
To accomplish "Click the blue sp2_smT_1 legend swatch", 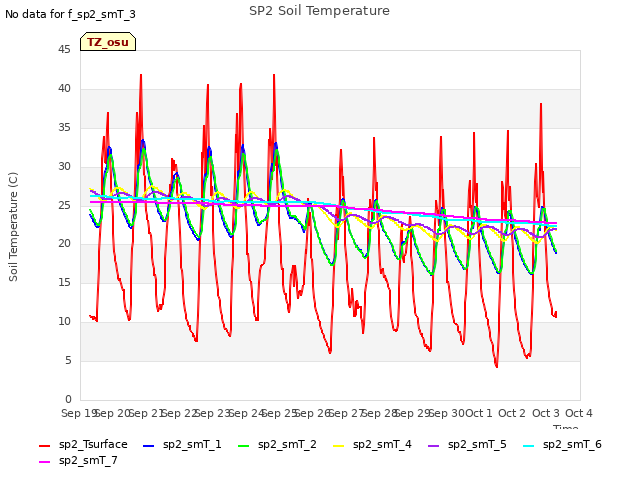I will pyautogui.click(x=149, y=446).
